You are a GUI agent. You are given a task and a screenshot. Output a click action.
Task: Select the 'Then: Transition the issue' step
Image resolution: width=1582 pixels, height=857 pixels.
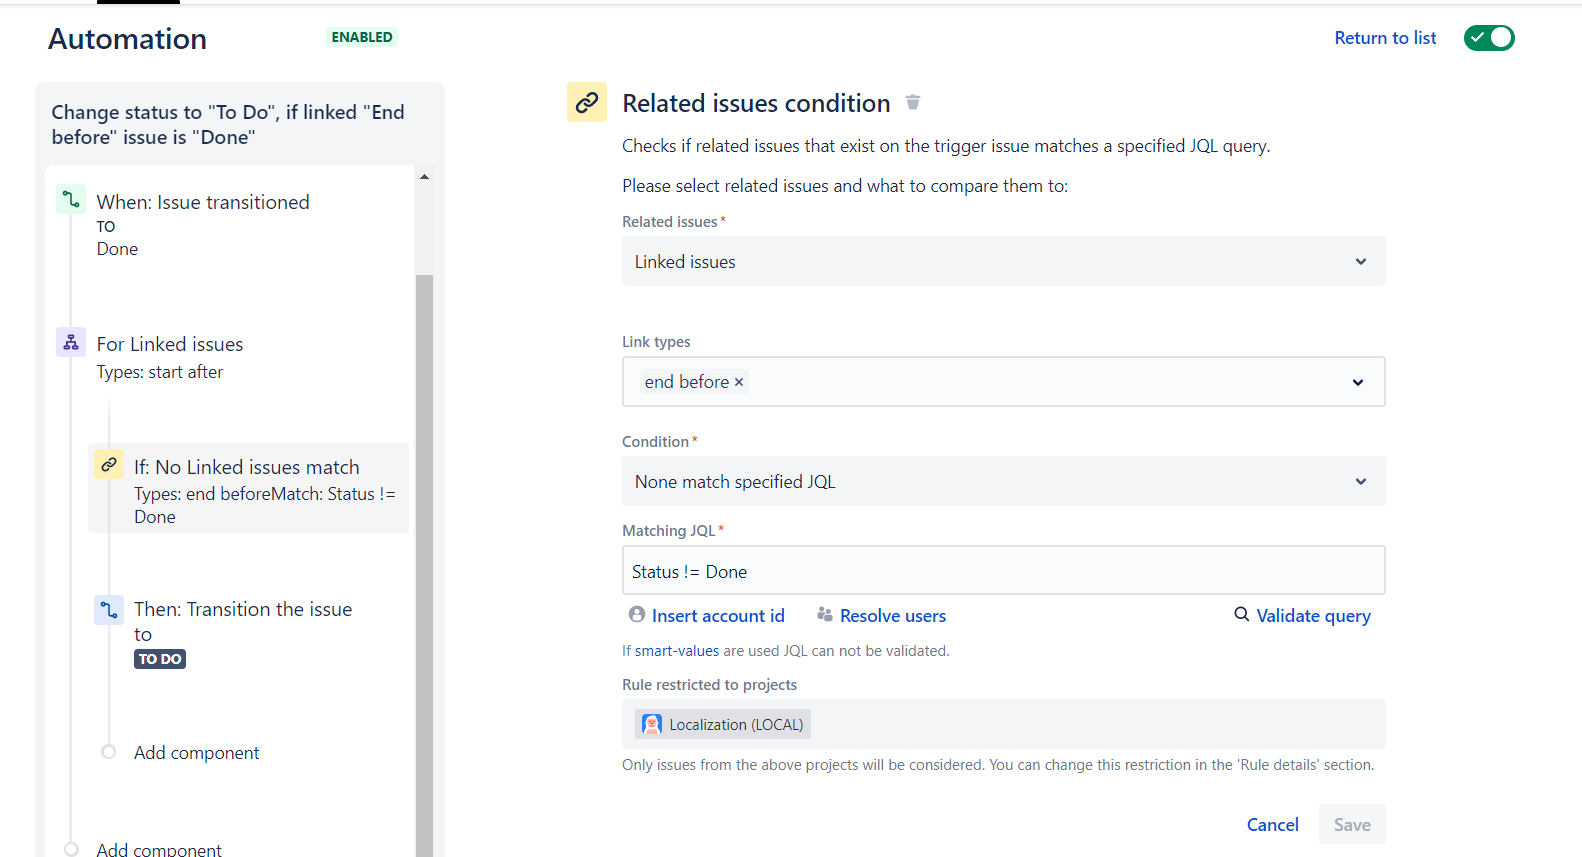coord(243,609)
